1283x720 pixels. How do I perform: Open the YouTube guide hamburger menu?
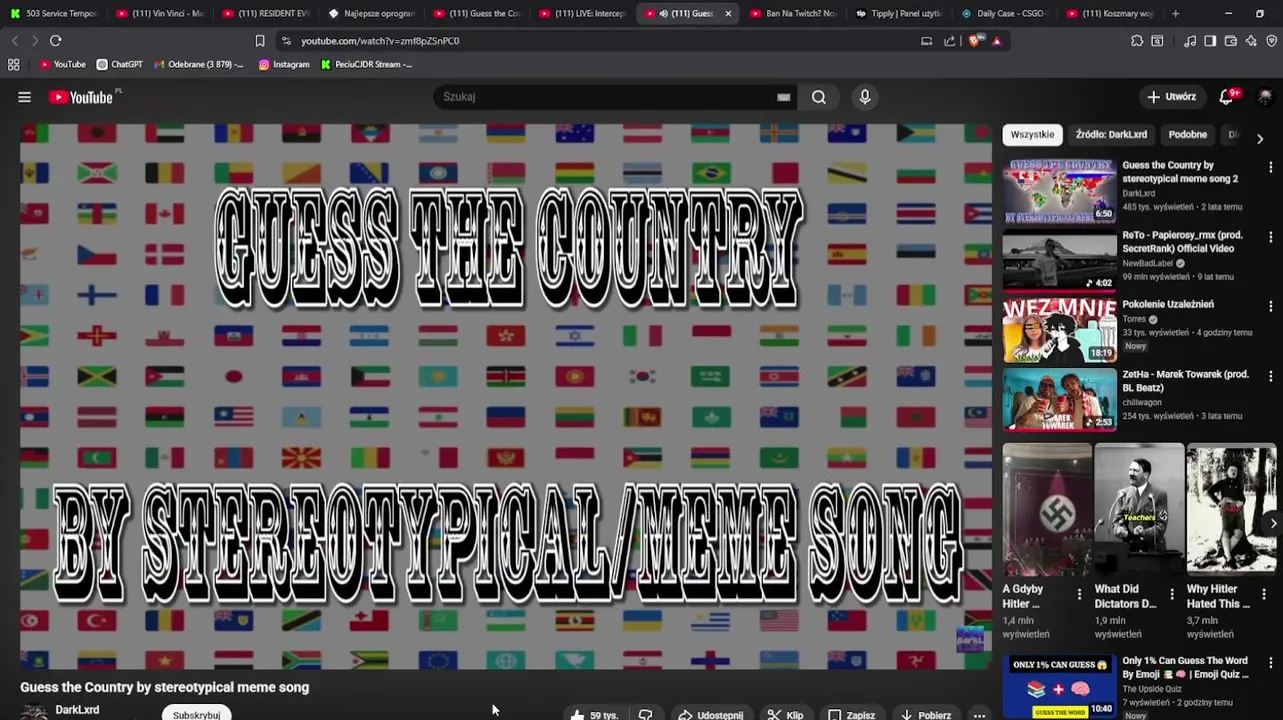(24, 97)
